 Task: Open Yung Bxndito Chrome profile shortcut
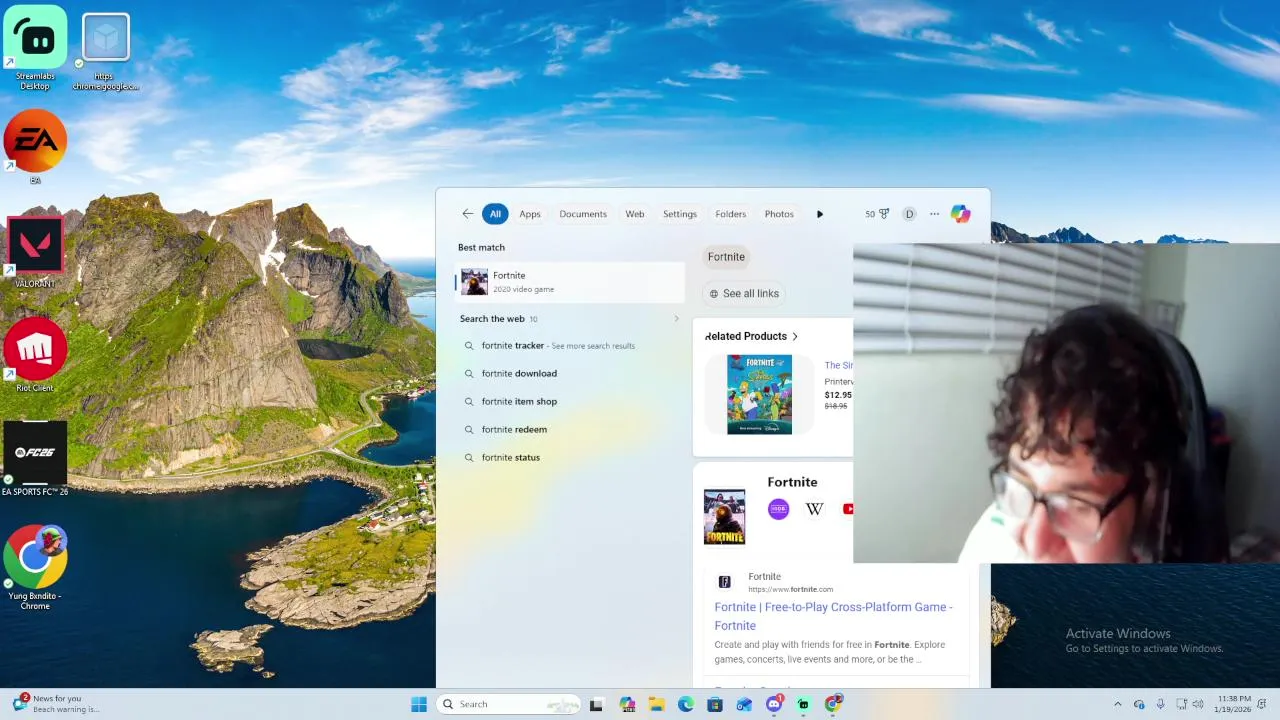[x=35, y=568]
